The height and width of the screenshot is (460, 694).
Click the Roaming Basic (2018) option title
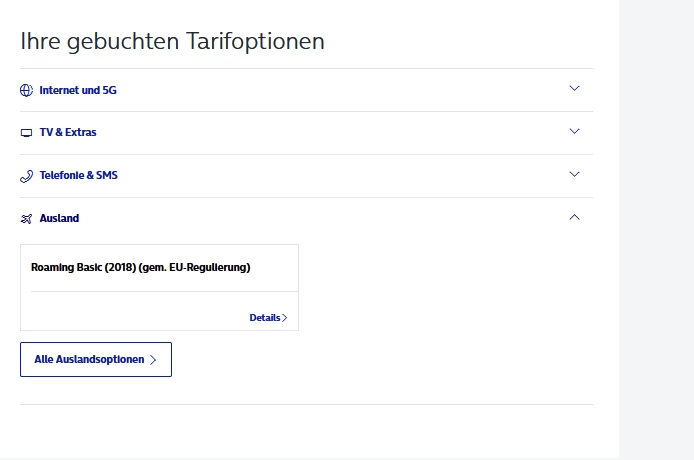(140, 268)
